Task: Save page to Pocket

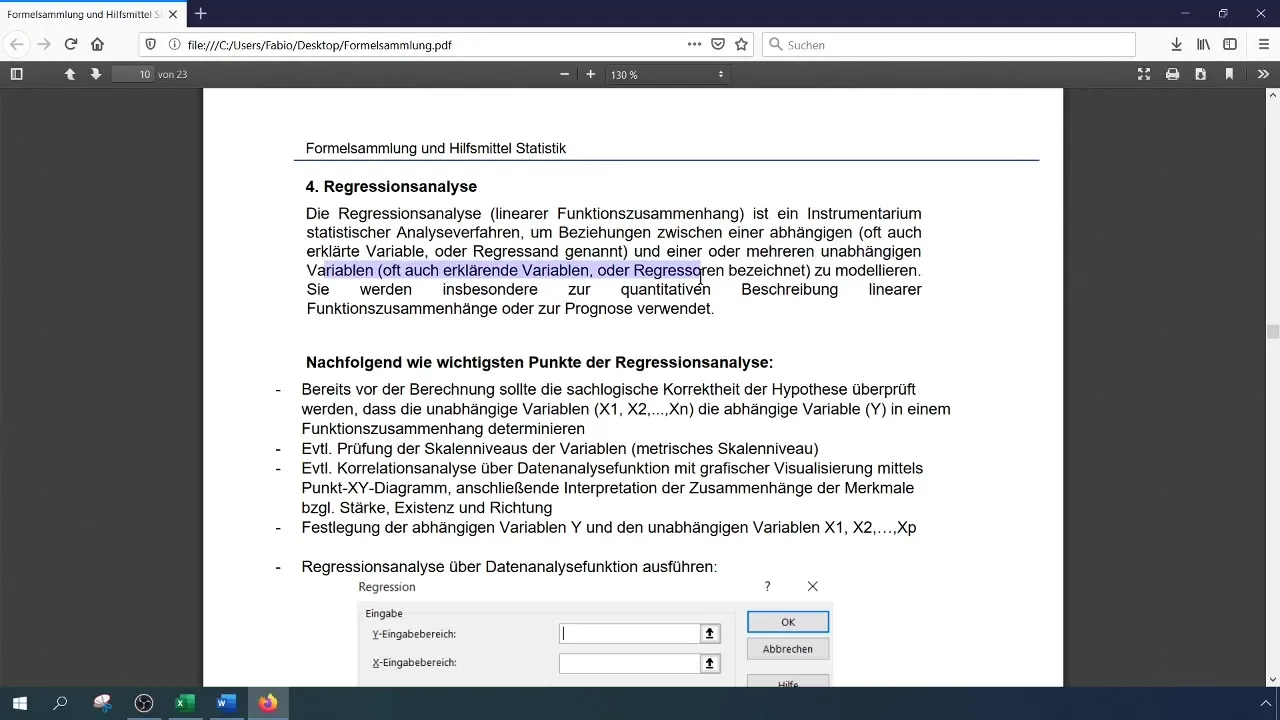Action: pyautogui.click(x=718, y=44)
